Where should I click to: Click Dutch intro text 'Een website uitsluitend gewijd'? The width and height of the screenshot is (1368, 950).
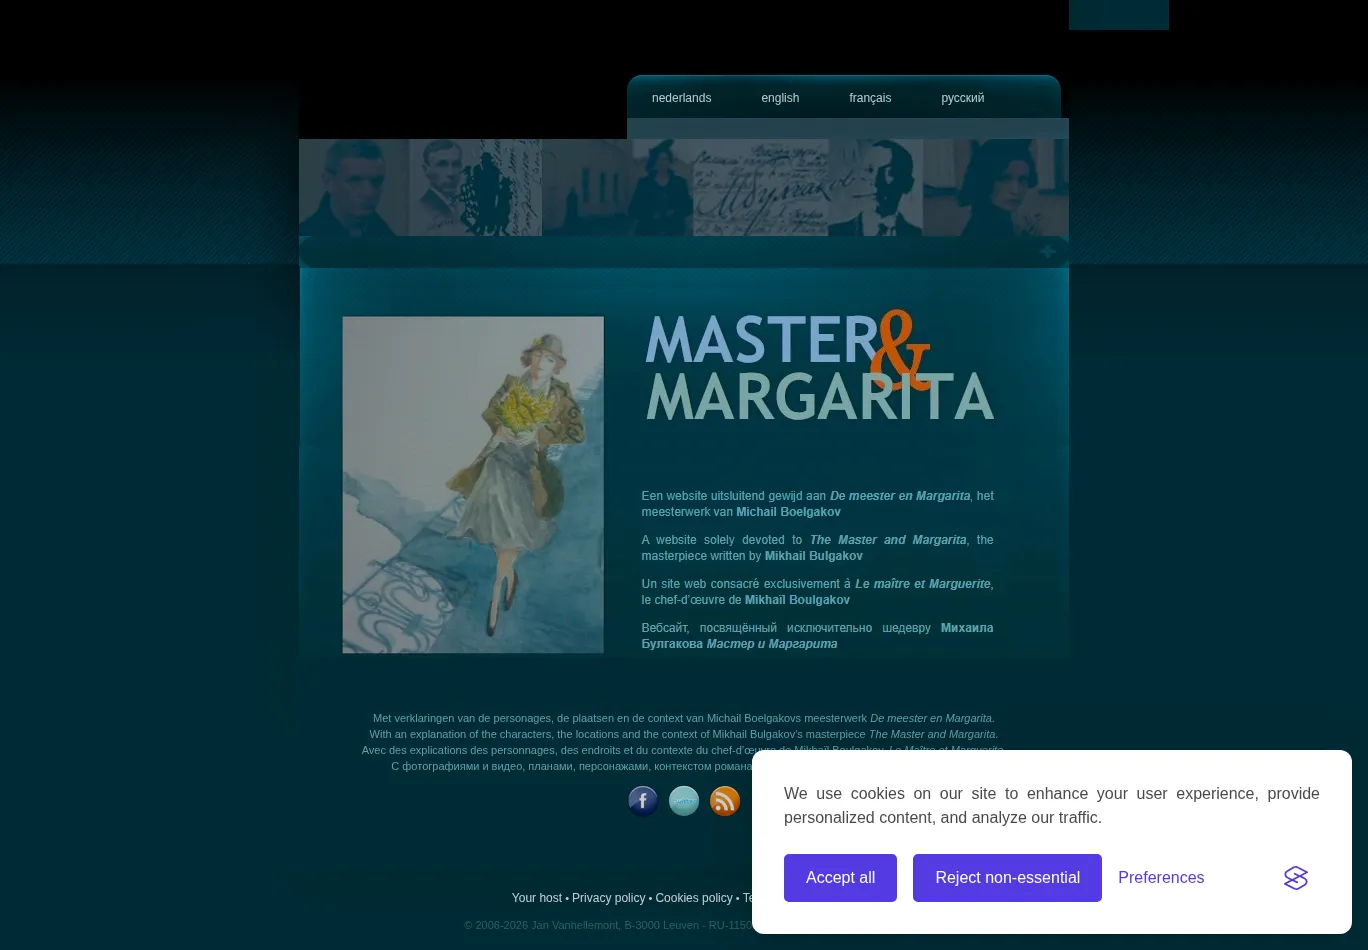click(817, 504)
